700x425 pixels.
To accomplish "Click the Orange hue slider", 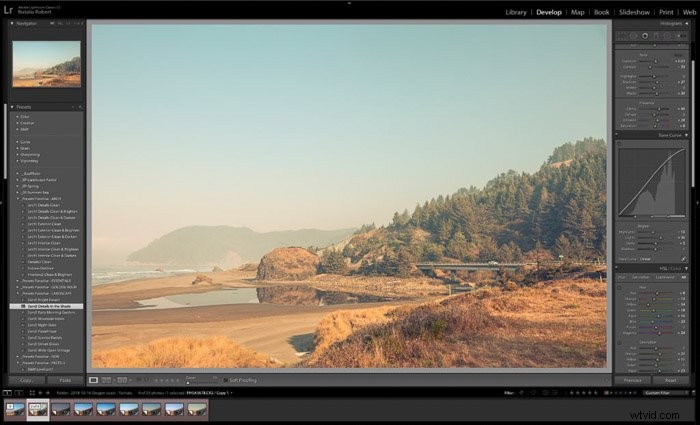I will point(655,299).
